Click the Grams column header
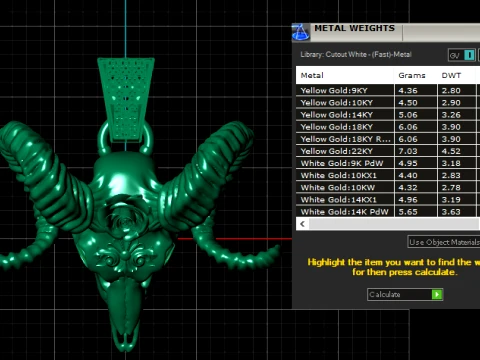The image size is (480, 360). coord(415,75)
